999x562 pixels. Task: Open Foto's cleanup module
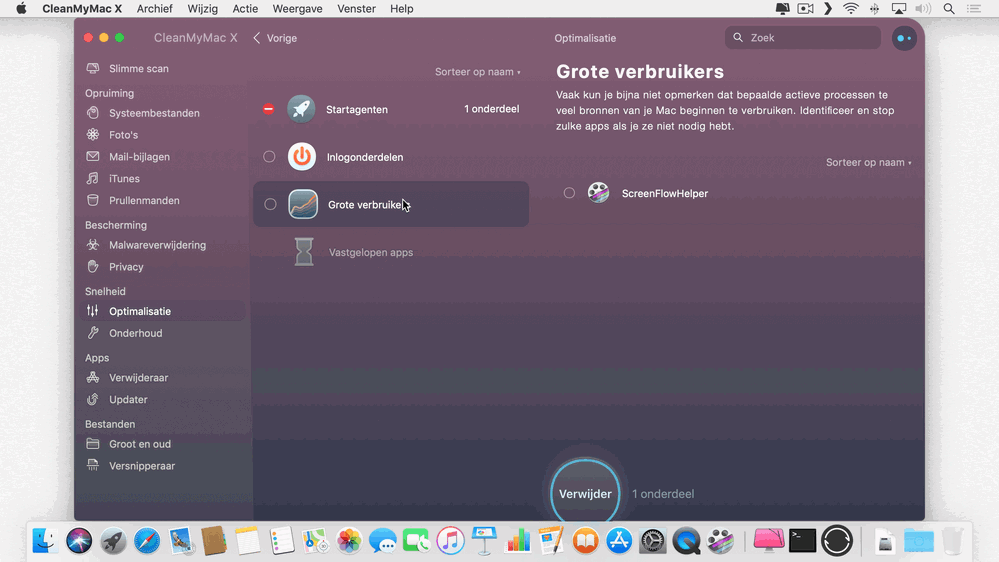(x=123, y=135)
